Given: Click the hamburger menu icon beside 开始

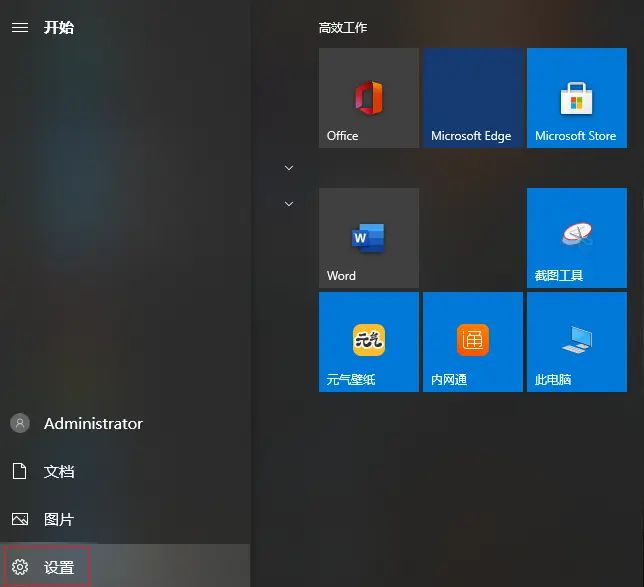Looking at the screenshot, I should (x=20, y=28).
